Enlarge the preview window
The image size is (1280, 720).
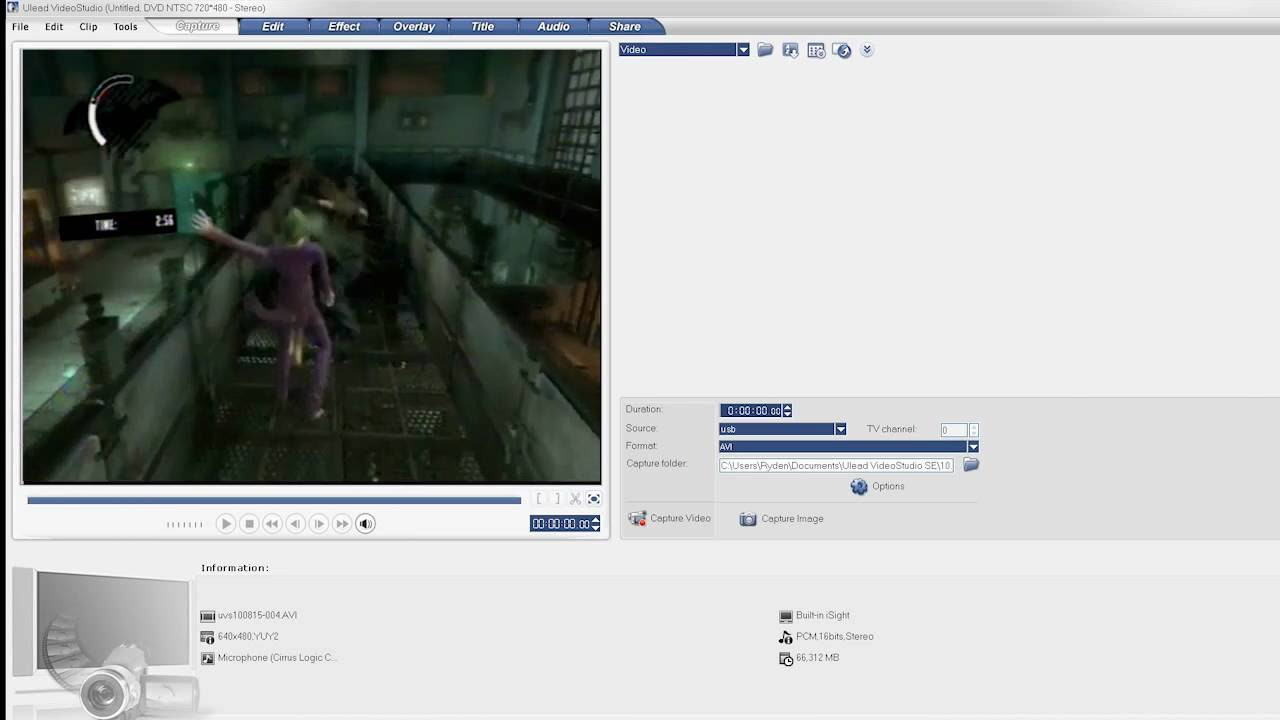coord(593,499)
